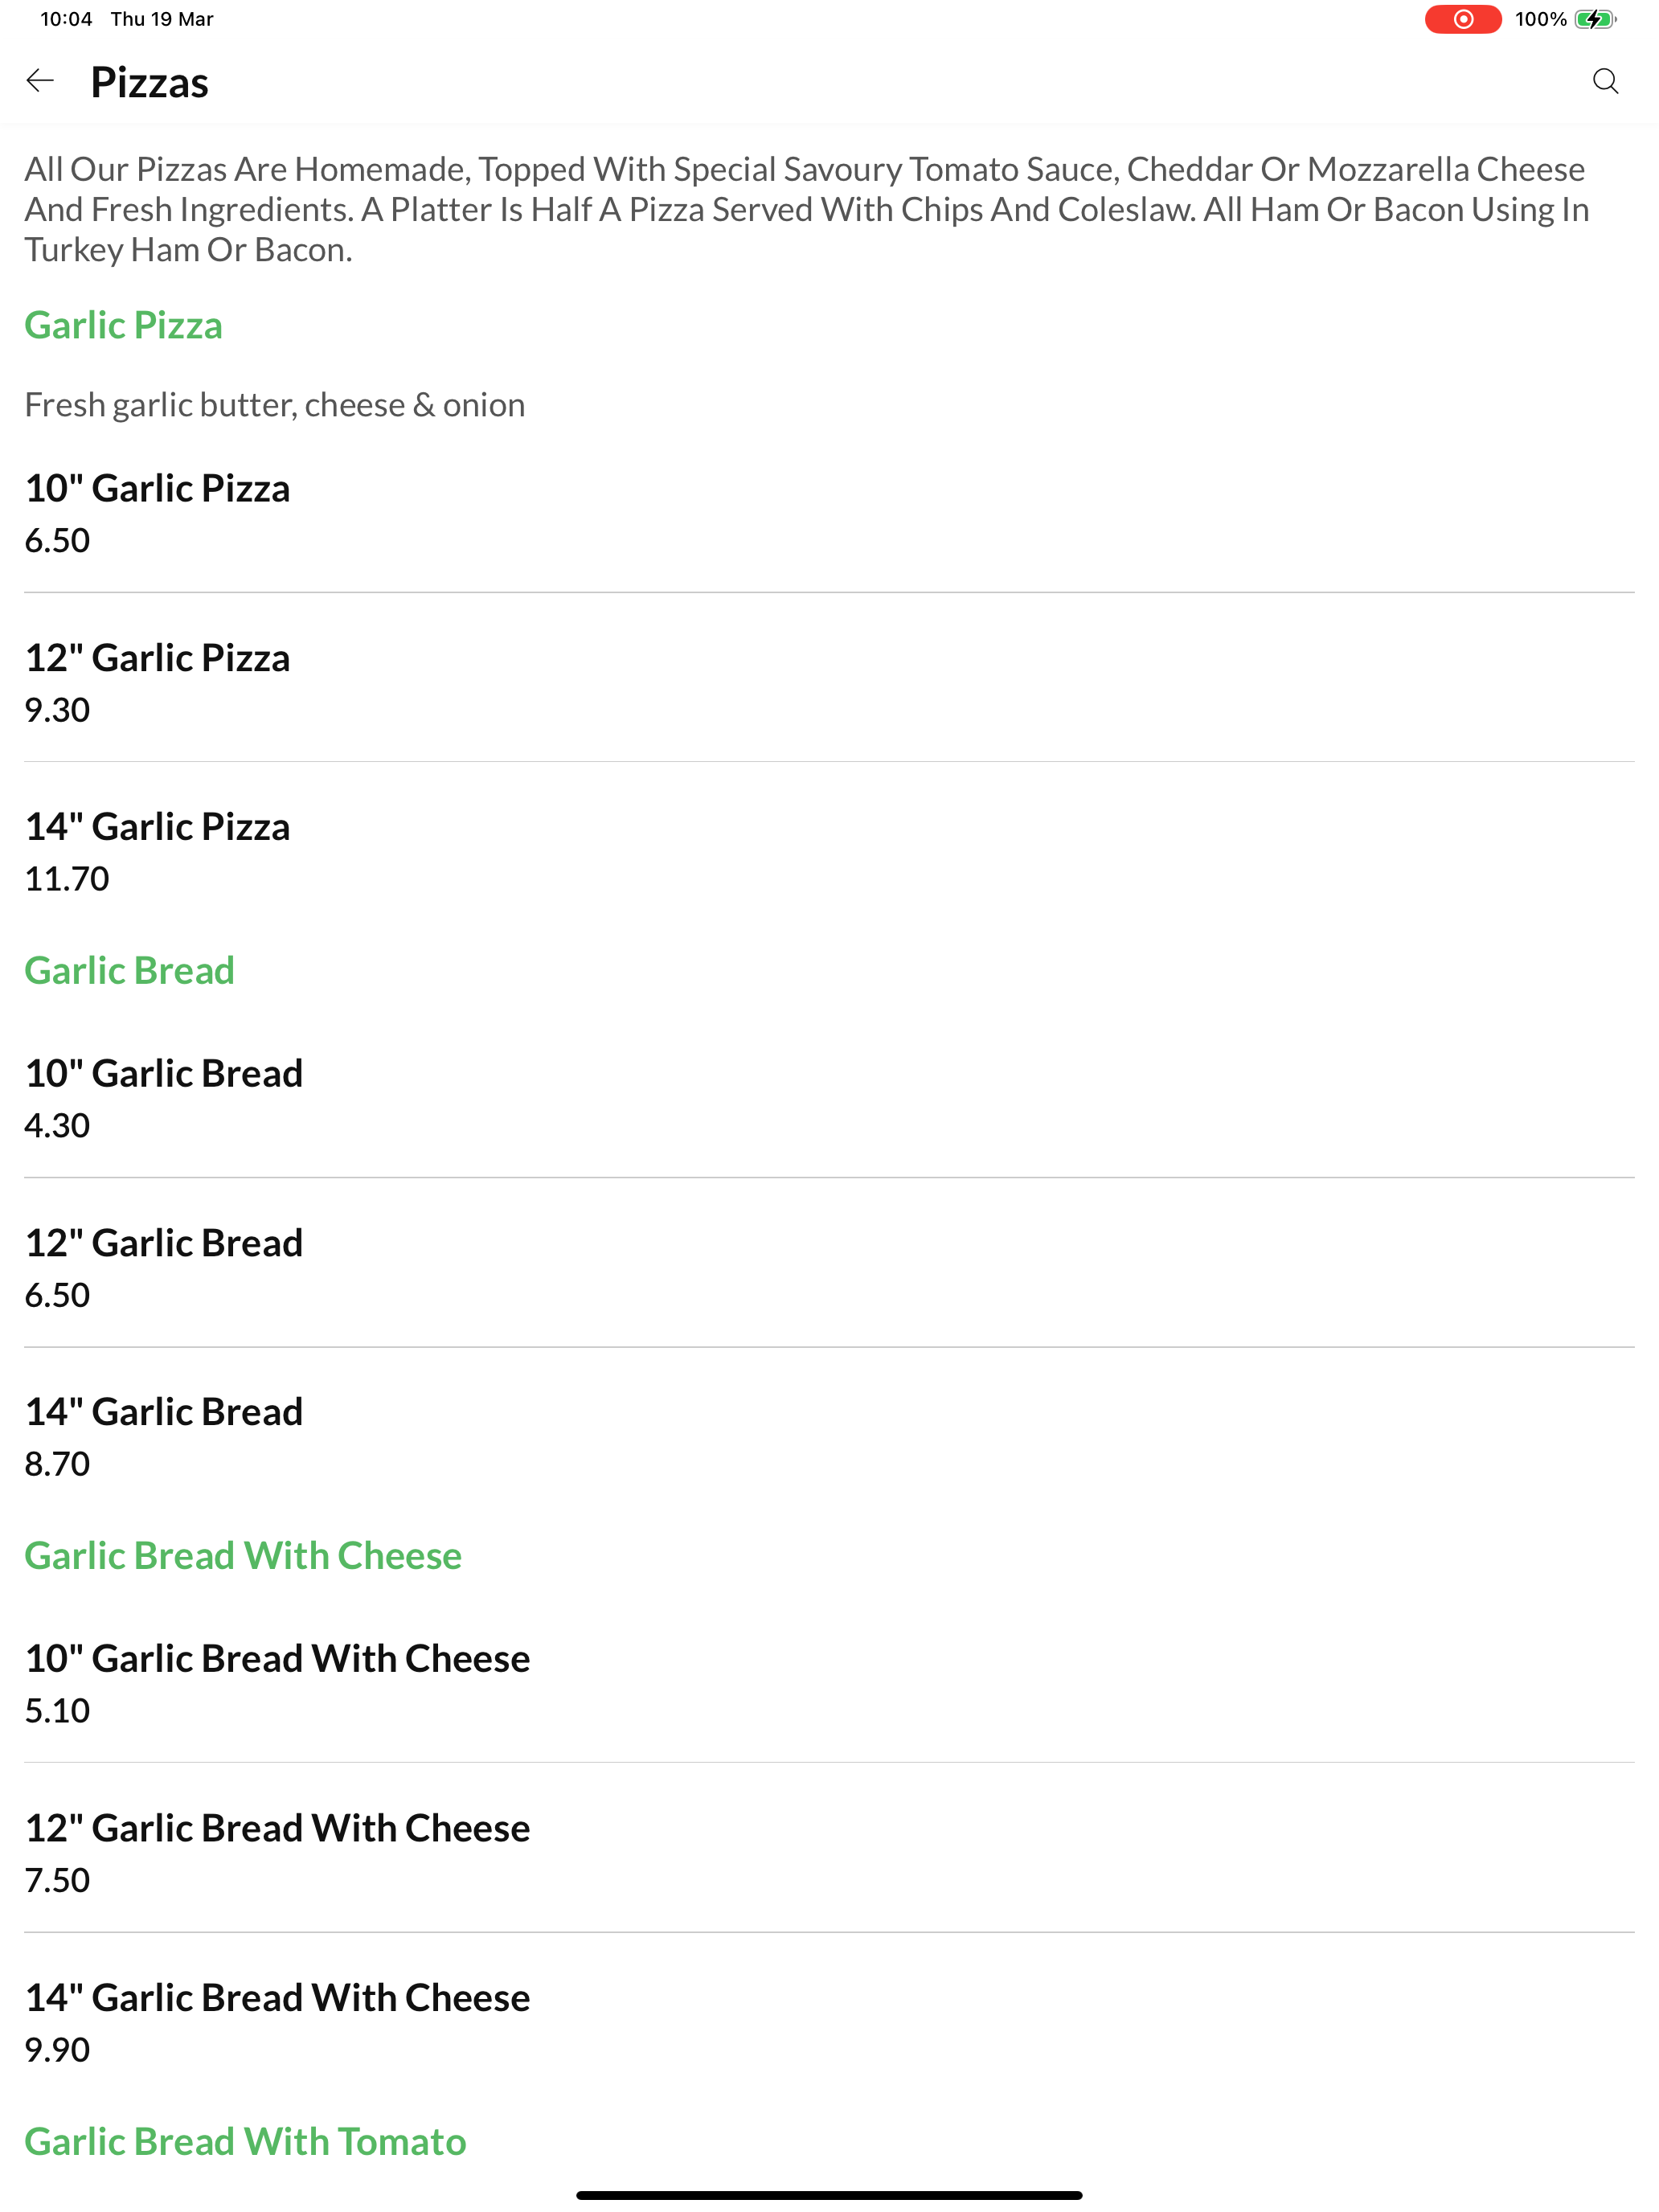Tap the Garlic Bread section heading
This screenshot has height=2212, width=1659.
click(129, 970)
